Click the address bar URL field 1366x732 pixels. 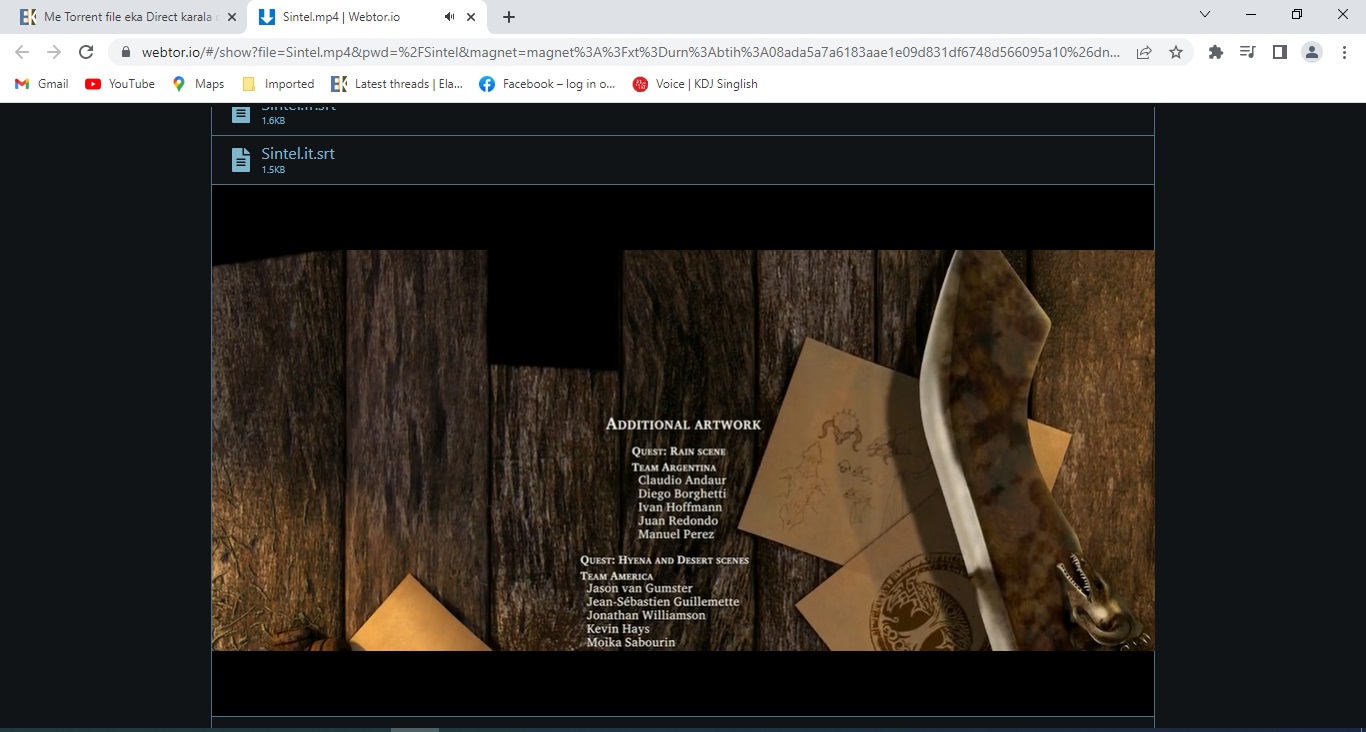(630, 52)
